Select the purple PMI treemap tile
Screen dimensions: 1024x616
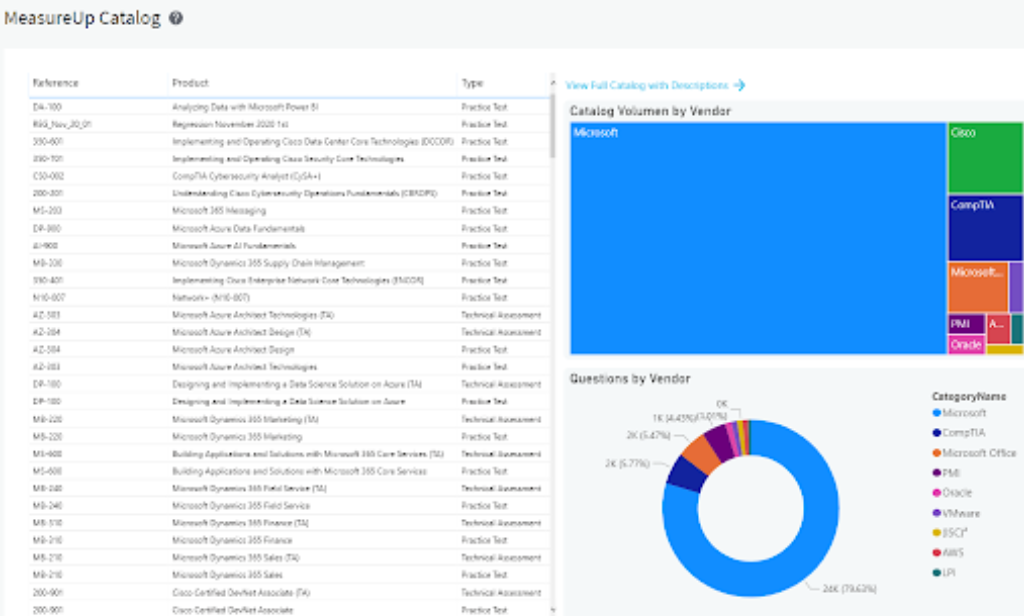[966, 324]
